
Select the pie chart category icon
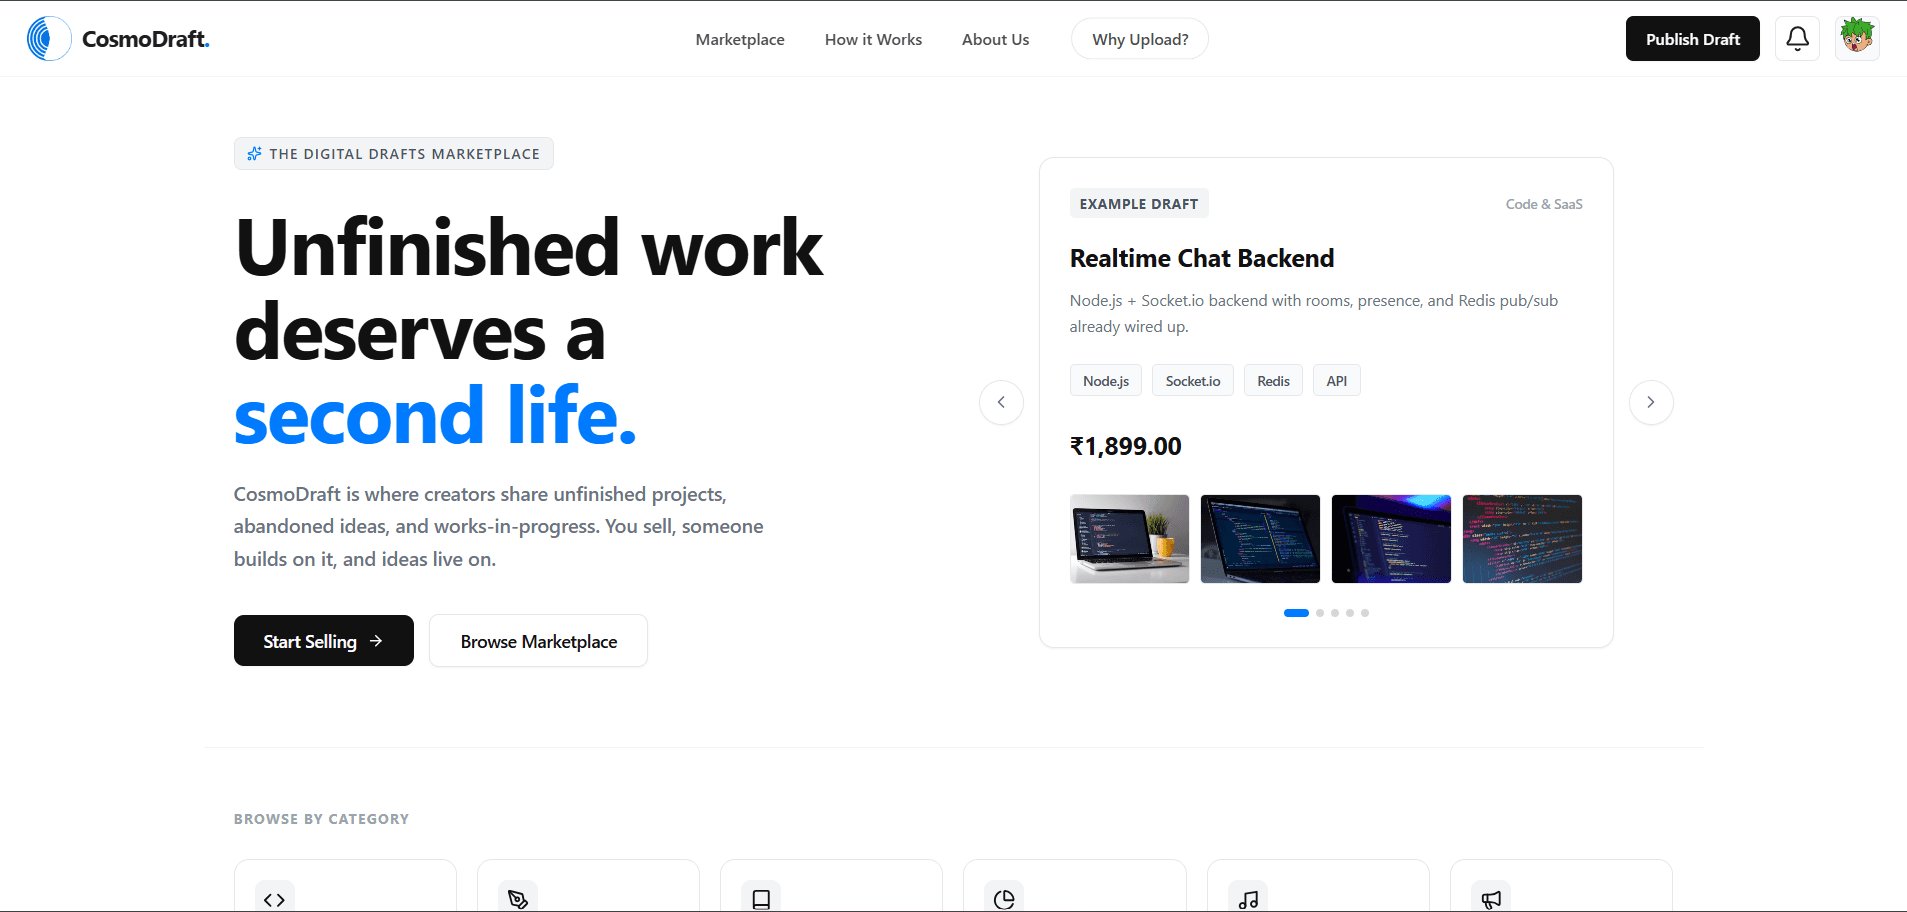pyautogui.click(x=1004, y=899)
